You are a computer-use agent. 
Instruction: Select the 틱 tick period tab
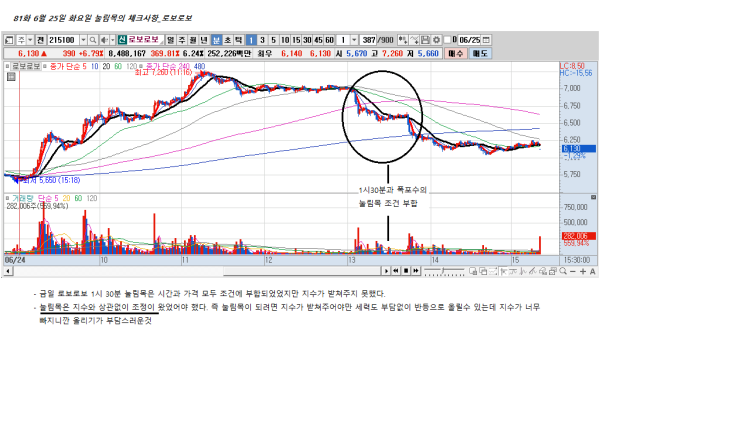(x=238, y=40)
